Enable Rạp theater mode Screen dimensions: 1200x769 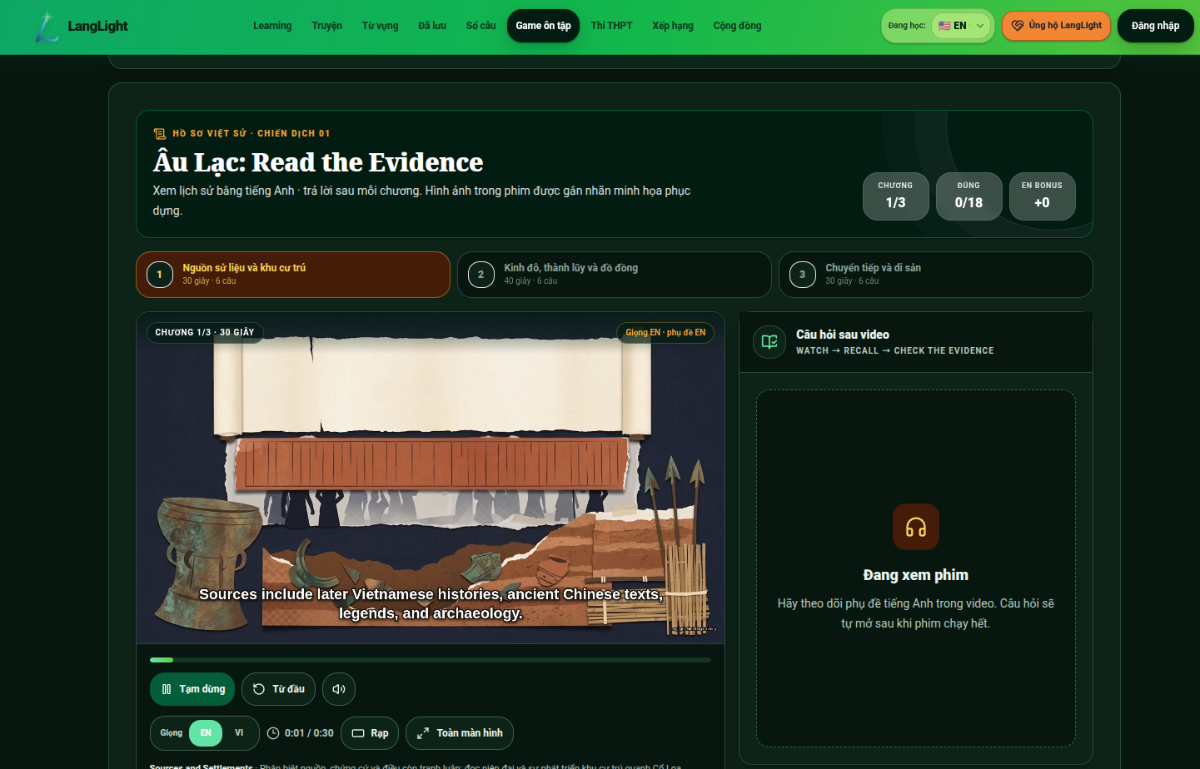pos(370,733)
